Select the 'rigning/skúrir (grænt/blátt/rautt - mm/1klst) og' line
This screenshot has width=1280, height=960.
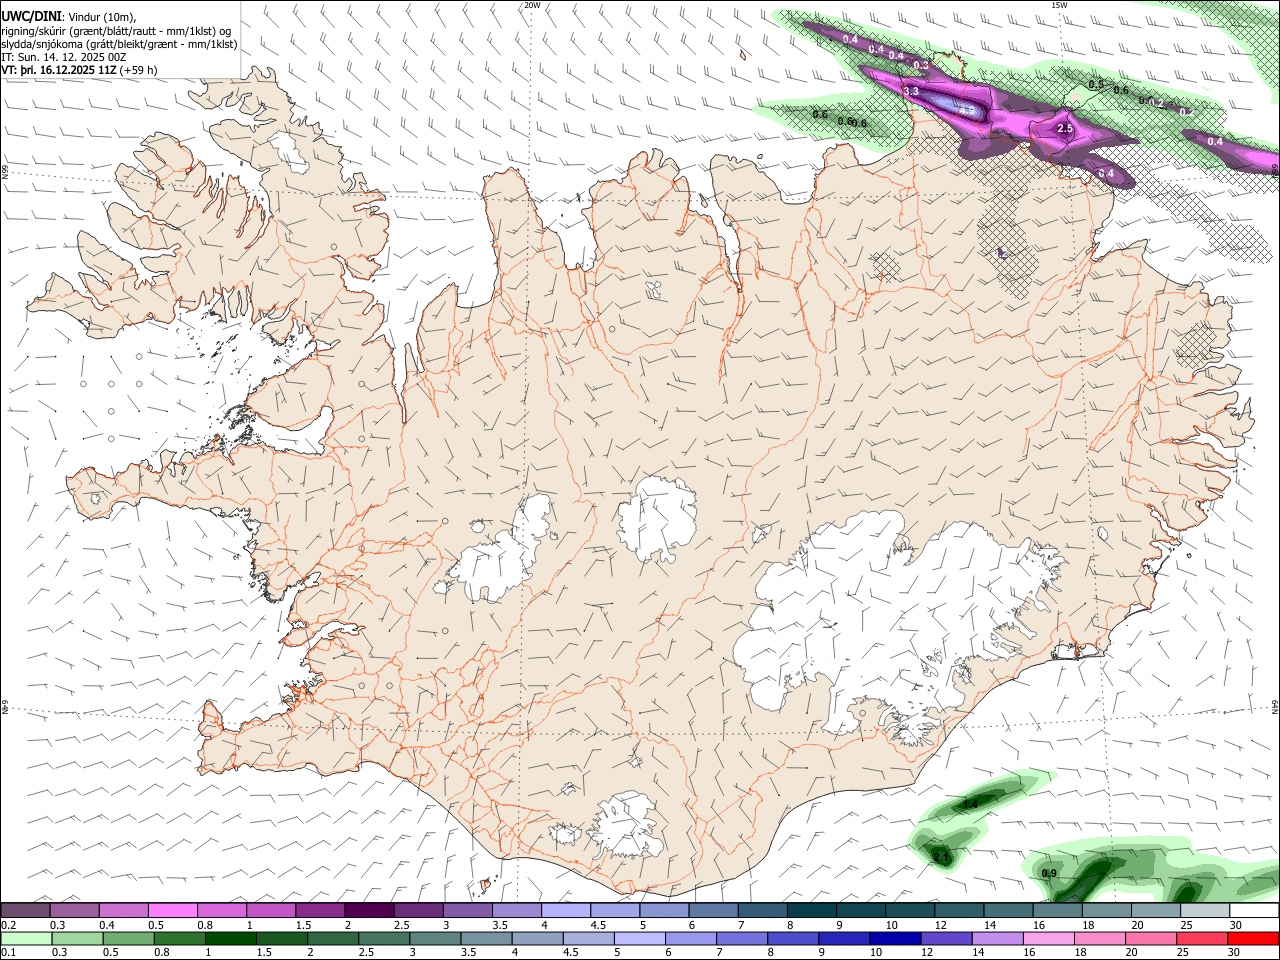(x=116, y=31)
